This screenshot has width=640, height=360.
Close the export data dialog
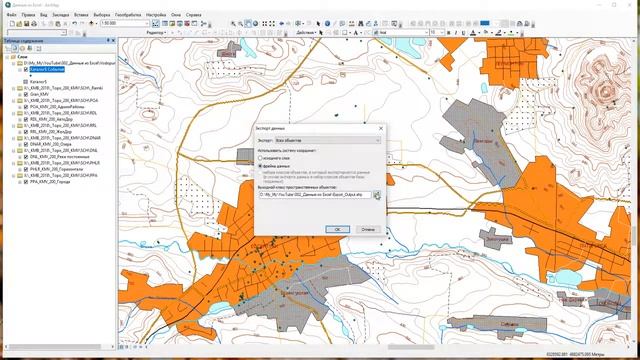pyautogui.click(x=381, y=128)
